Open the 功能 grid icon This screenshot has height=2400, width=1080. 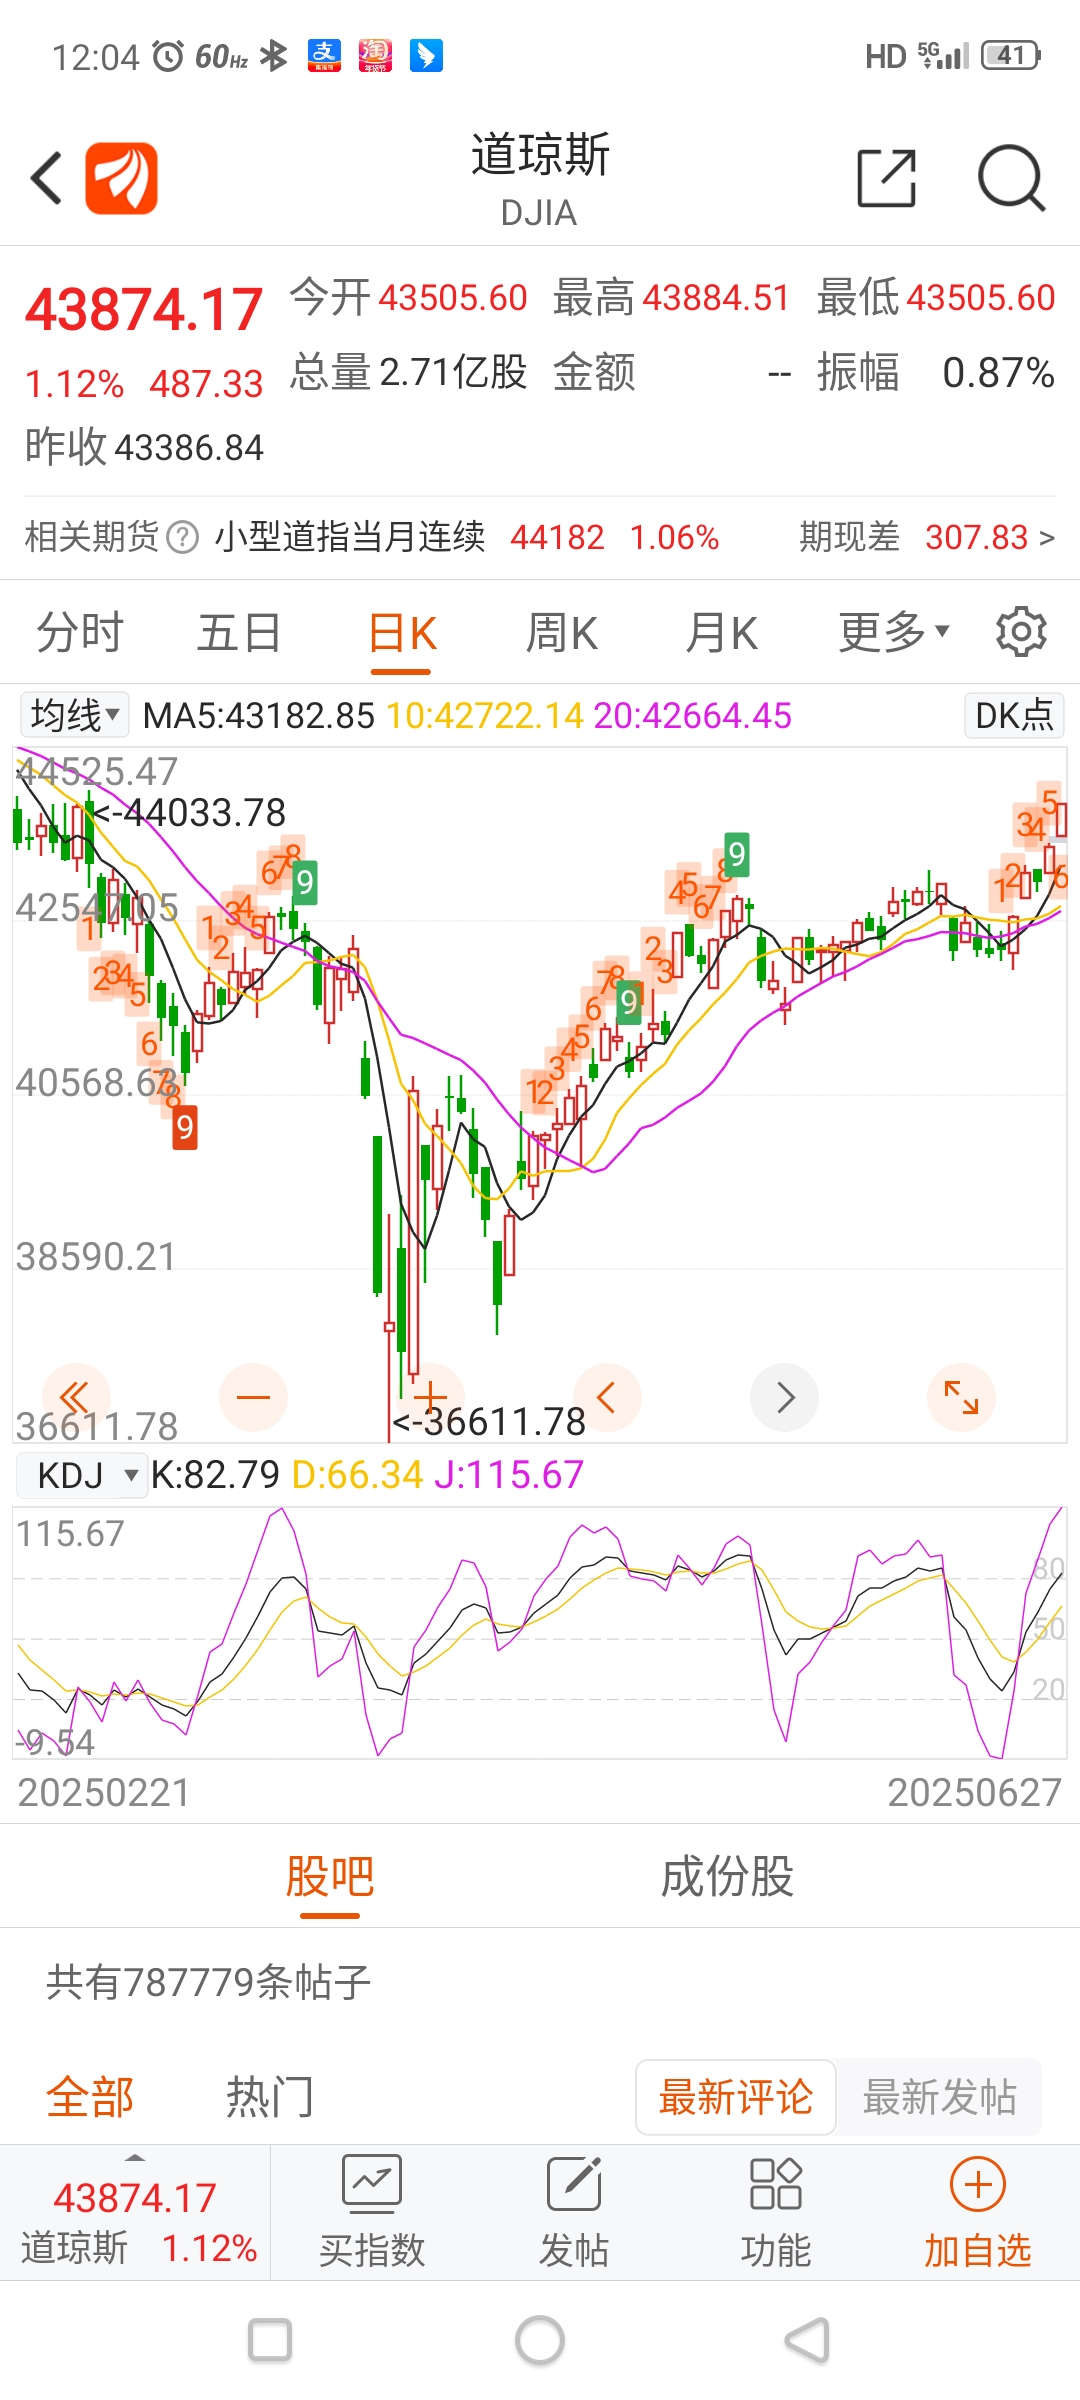tap(776, 2183)
